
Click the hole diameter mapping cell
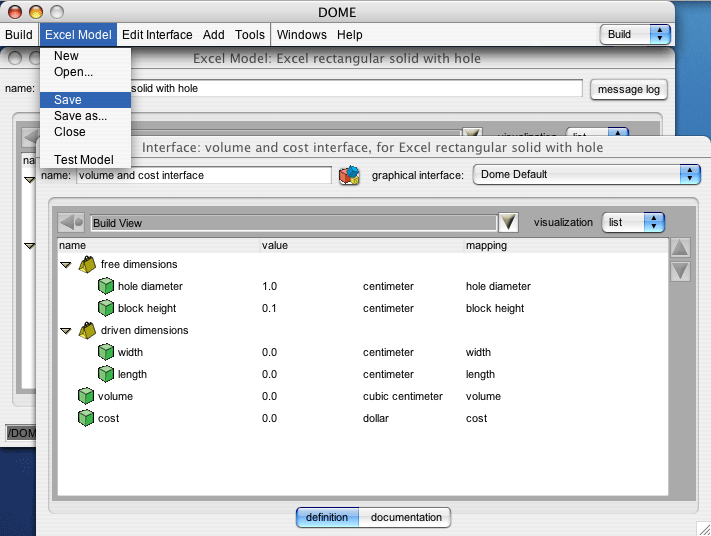click(498, 287)
